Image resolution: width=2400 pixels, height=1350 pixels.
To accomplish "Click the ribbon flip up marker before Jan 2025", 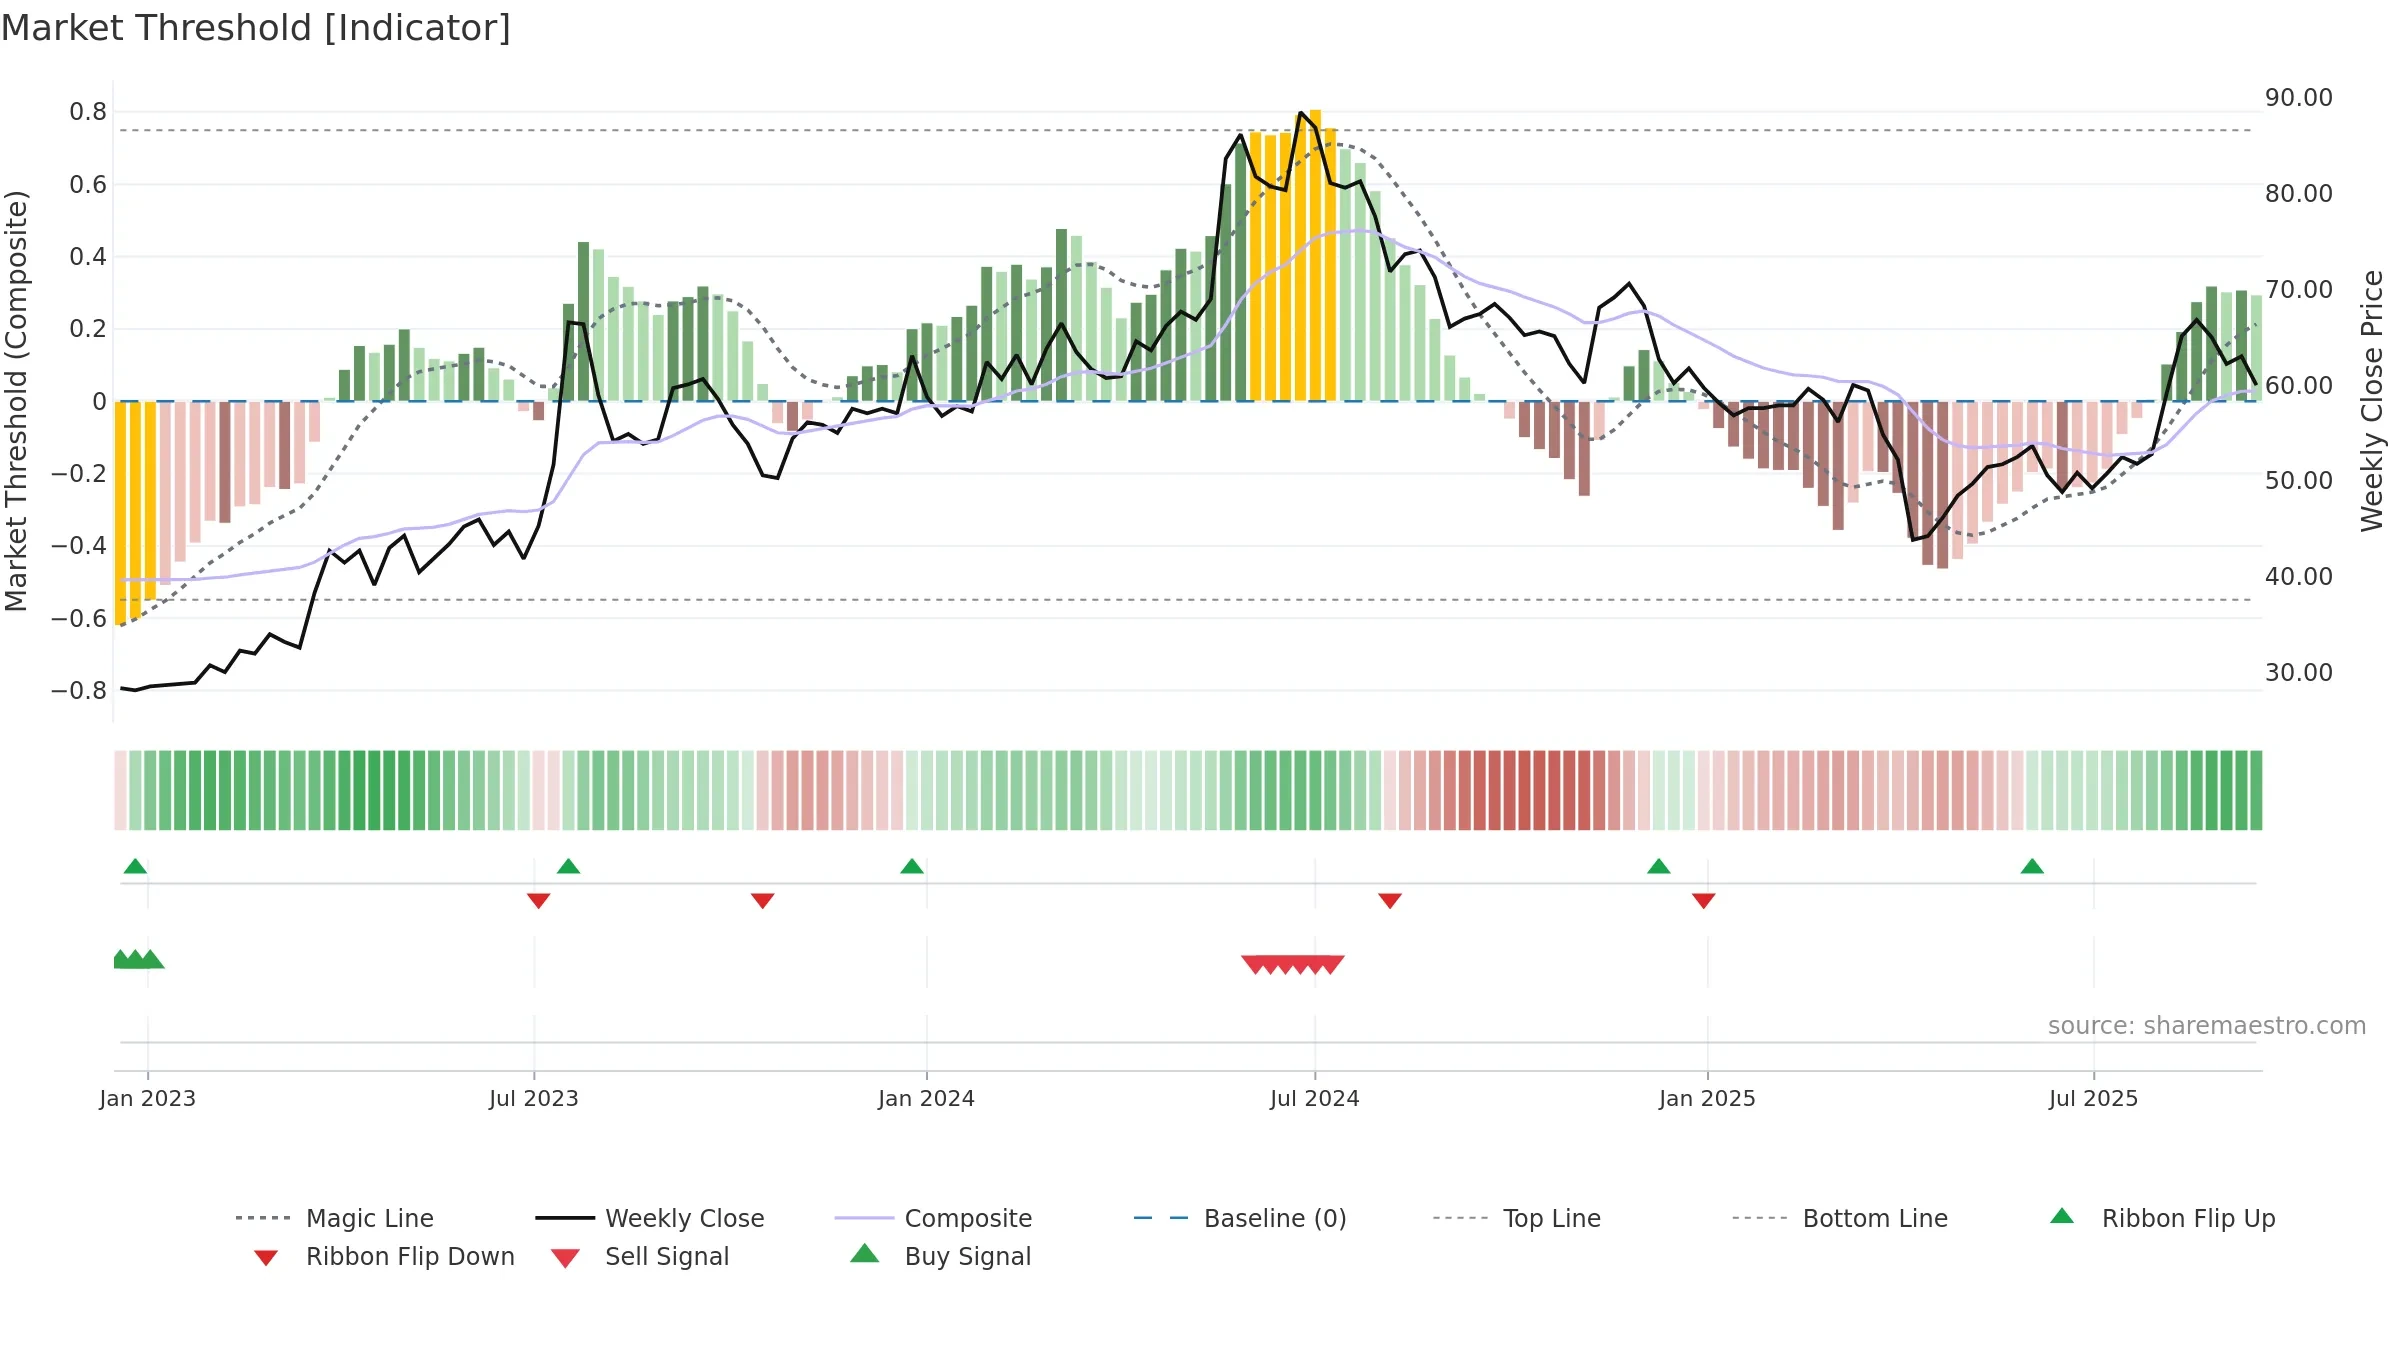I will (x=1659, y=866).
